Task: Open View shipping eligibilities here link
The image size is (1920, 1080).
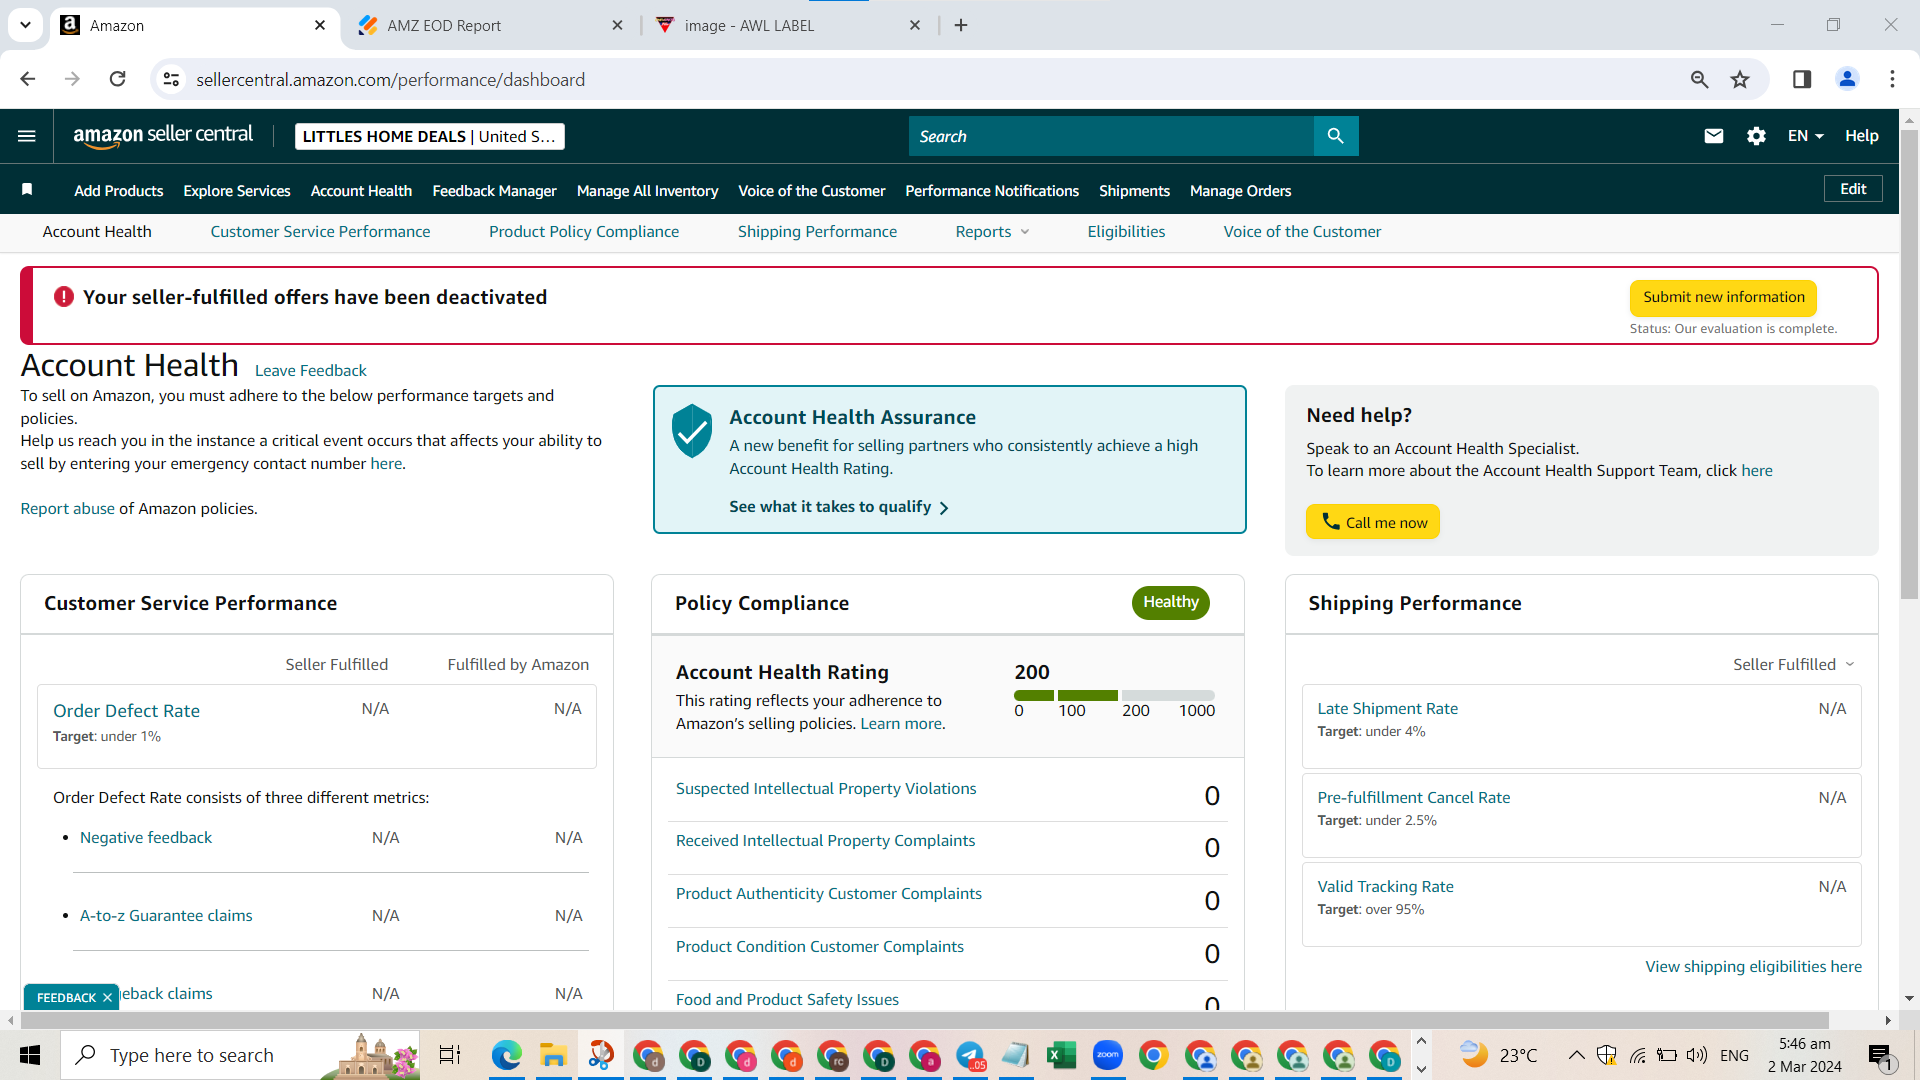Action: pos(1753,966)
